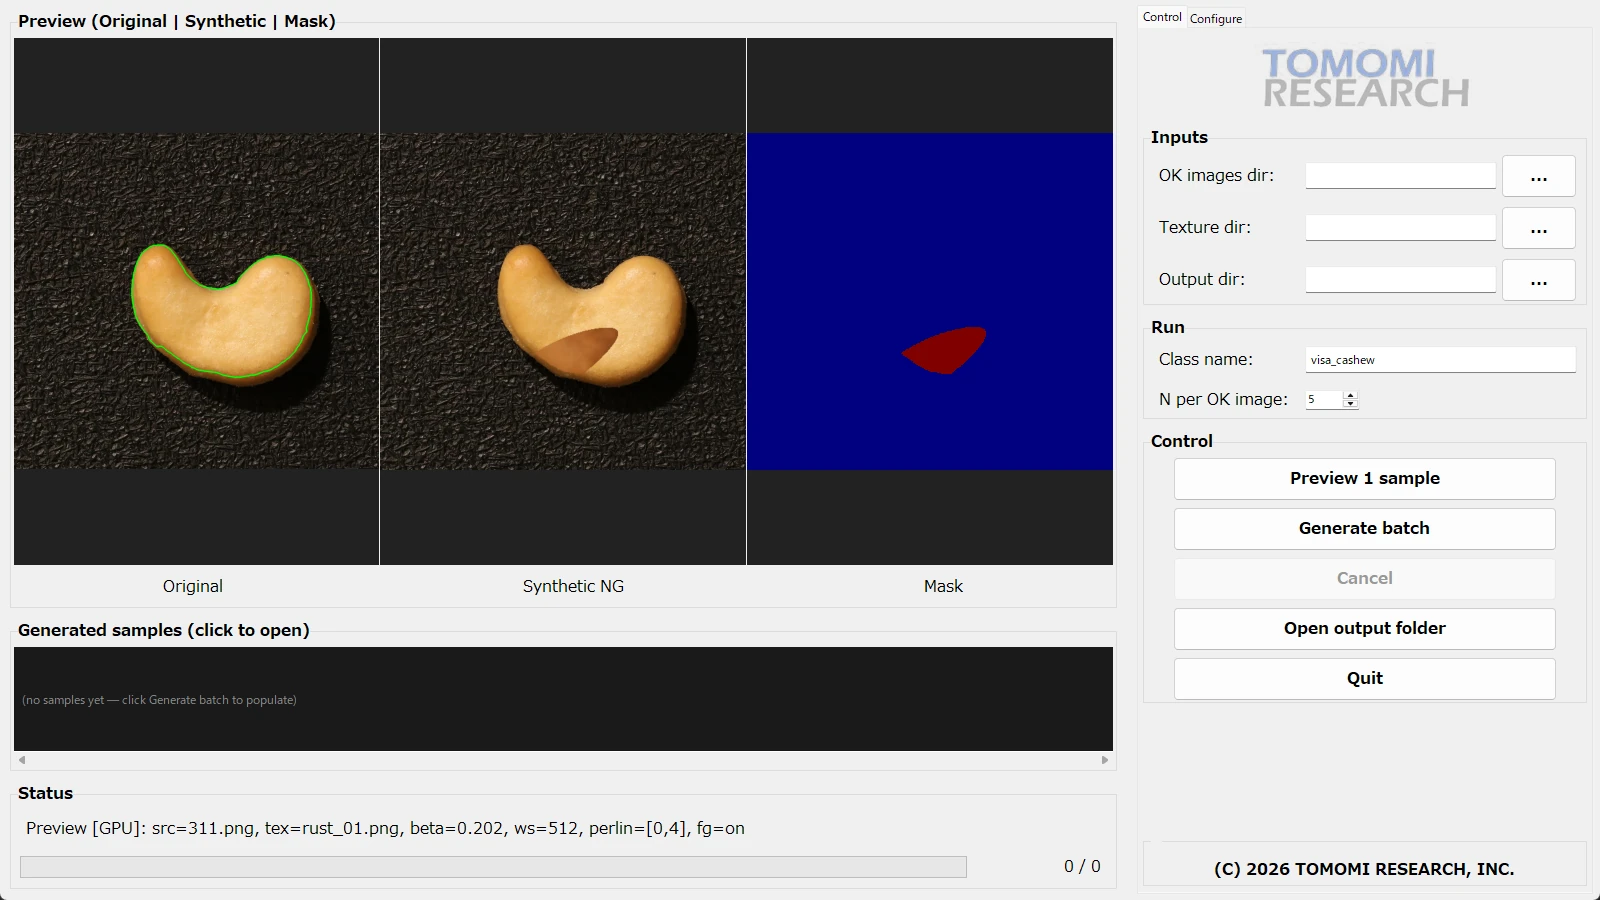Start Generate batch
Viewport: 1600px width, 900px height.
tap(1364, 529)
